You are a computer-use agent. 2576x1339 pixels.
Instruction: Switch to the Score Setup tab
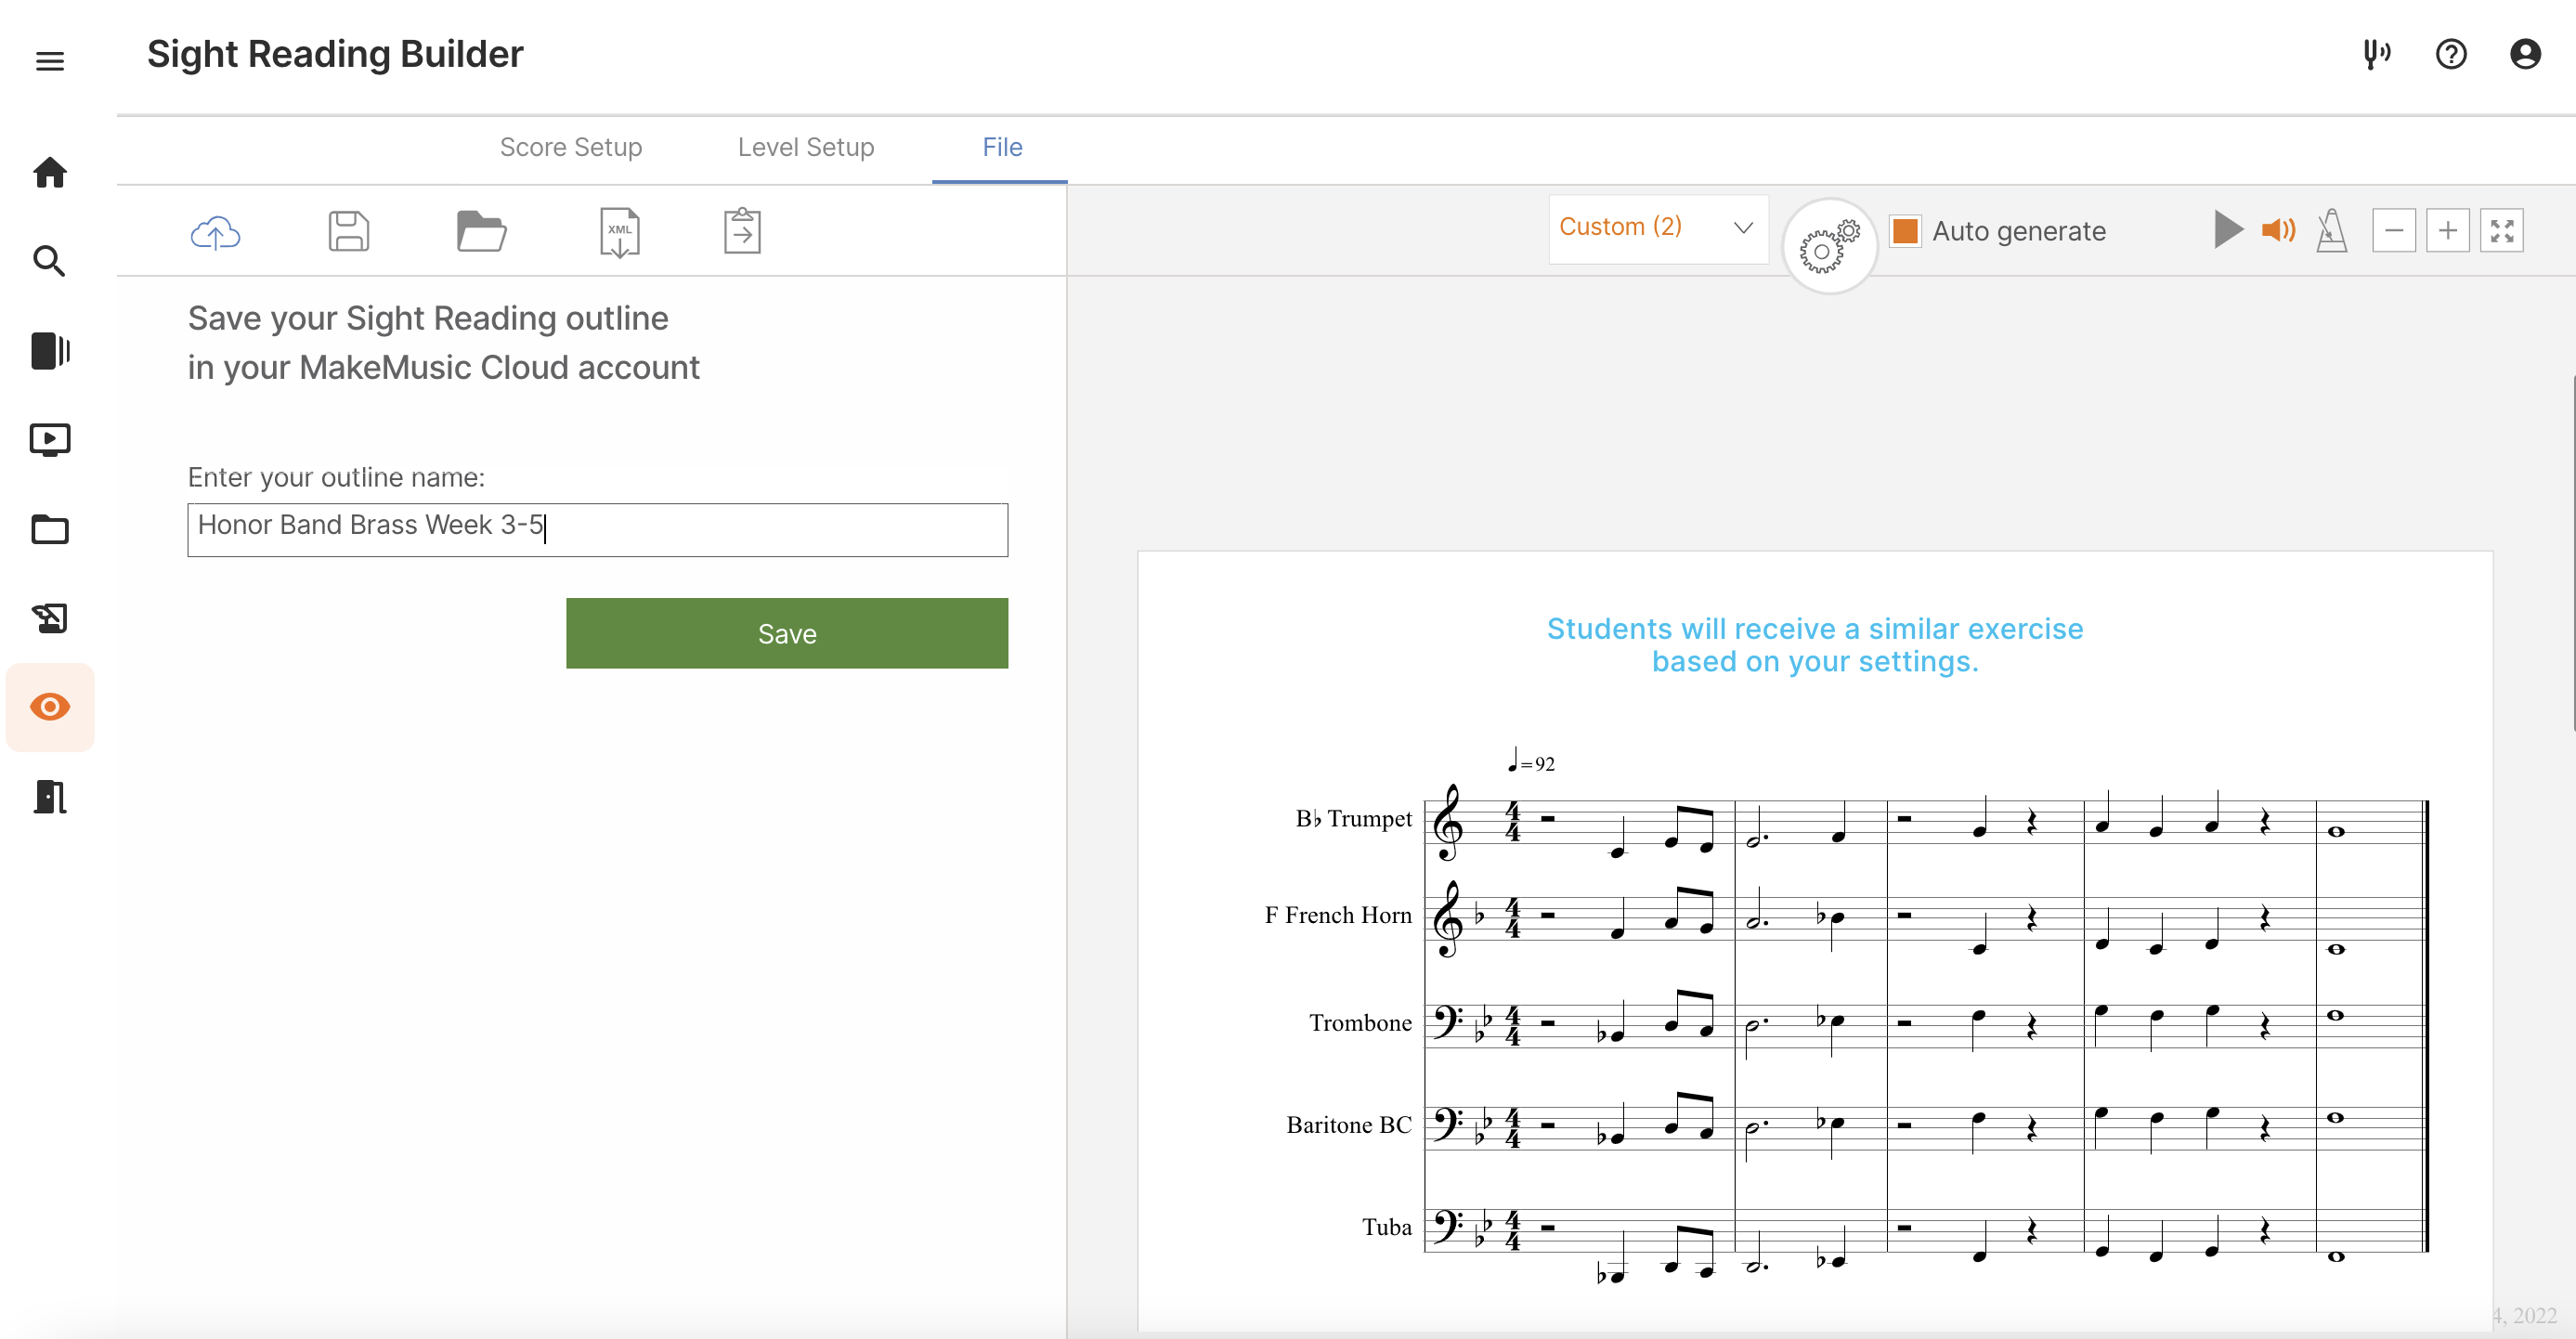point(570,147)
